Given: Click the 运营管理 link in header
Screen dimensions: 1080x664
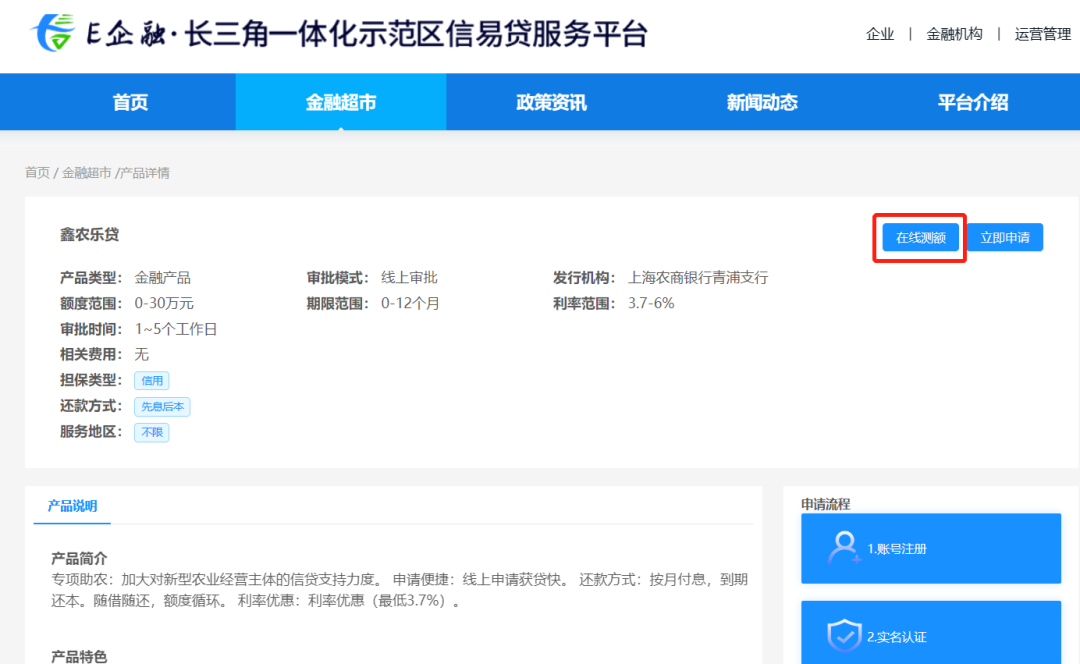Looking at the screenshot, I should tap(1042, 34).
